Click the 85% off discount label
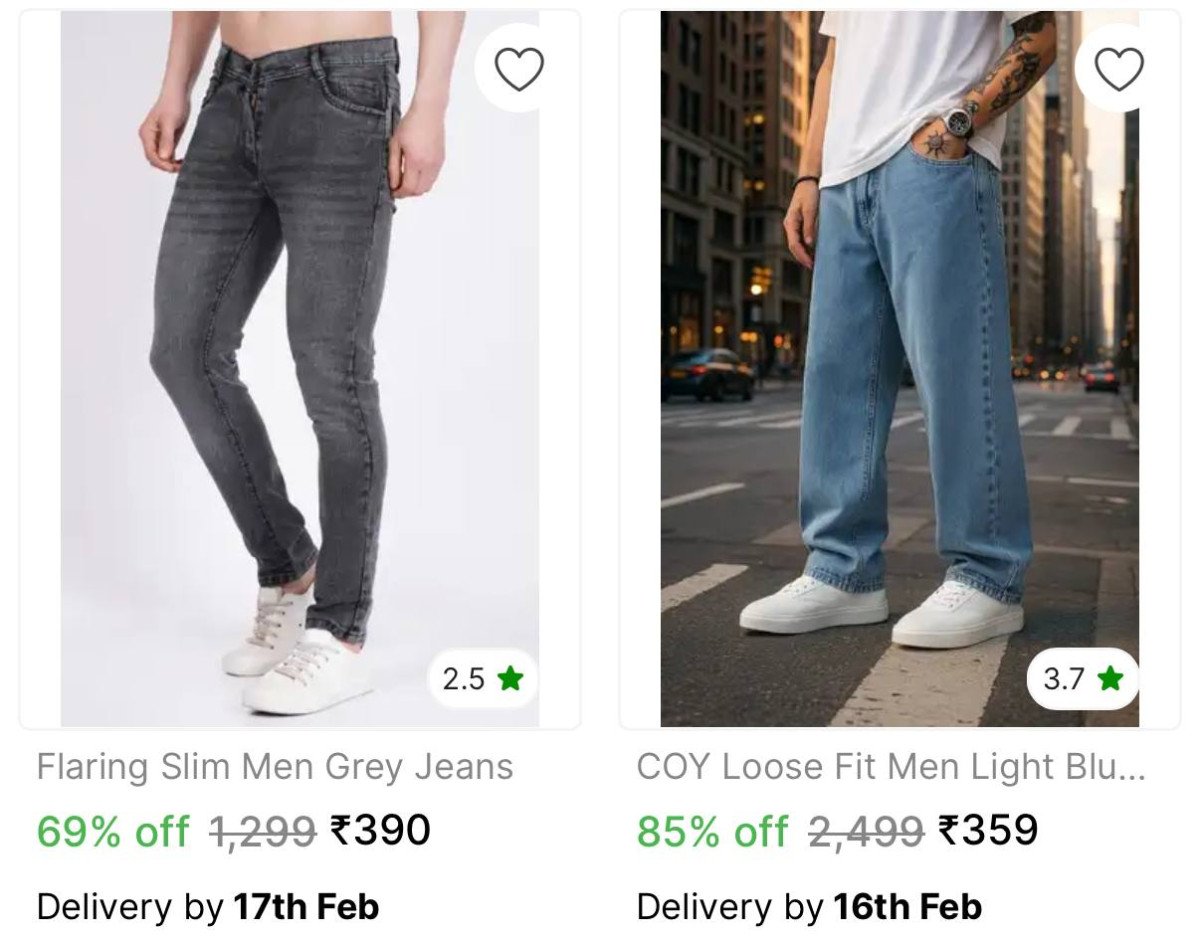This screenshot has height=940, width=1200. click(713, 830)
